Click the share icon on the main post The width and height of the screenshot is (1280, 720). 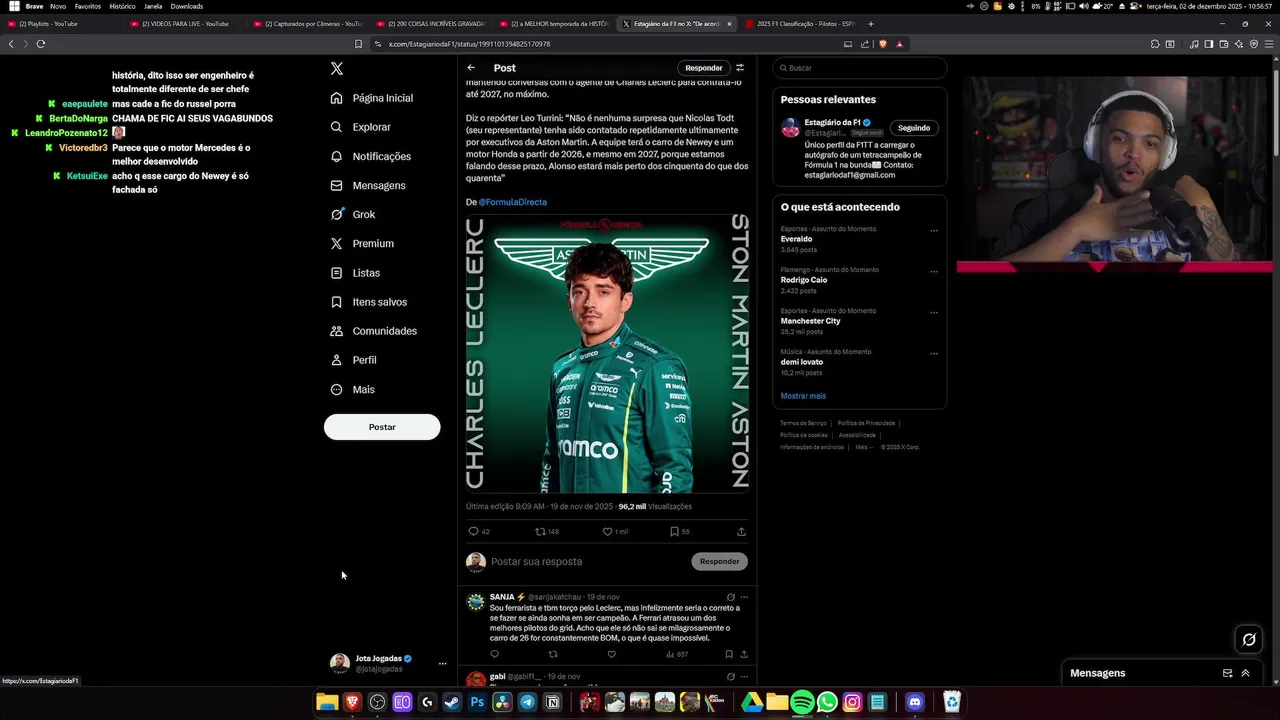click(741, 531)
